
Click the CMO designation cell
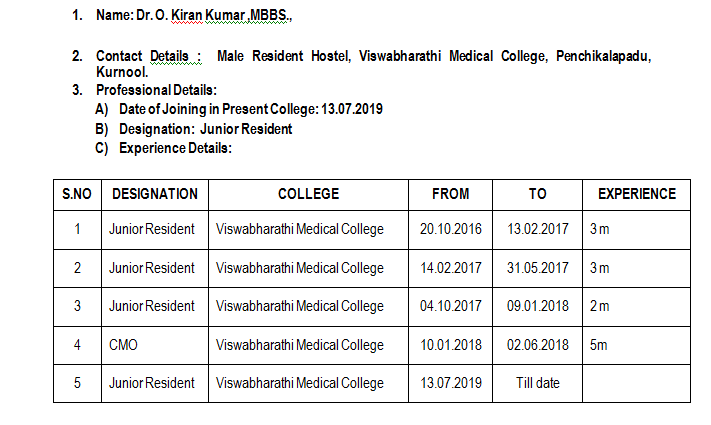tap(155, 345)
